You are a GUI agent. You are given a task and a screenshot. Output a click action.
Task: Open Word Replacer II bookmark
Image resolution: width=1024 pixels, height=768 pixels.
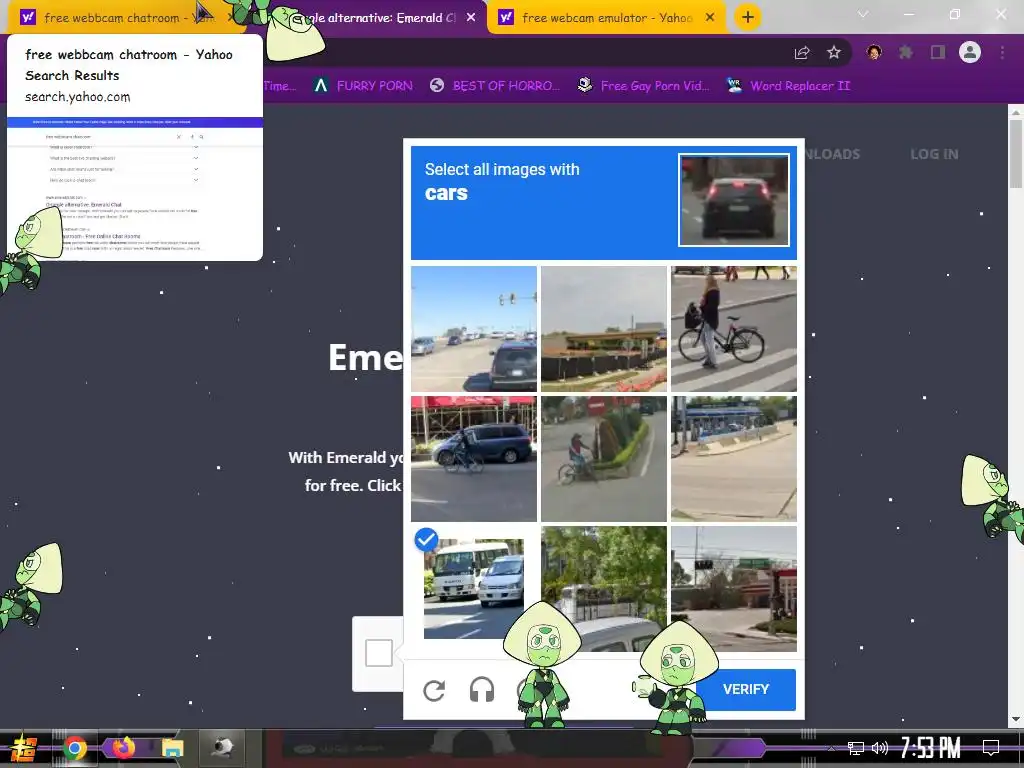[x=788, y=86]
